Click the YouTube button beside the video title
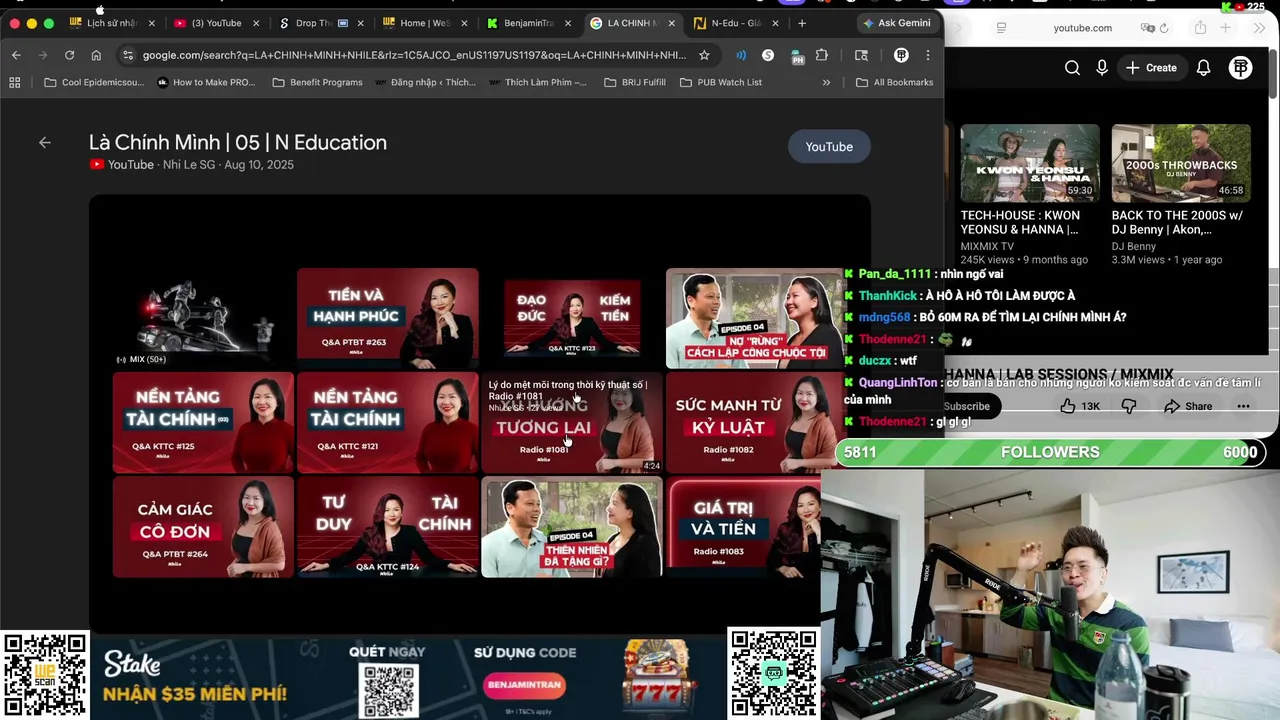The height and width of the screenshot is (720, 1280). coord(829,147)
